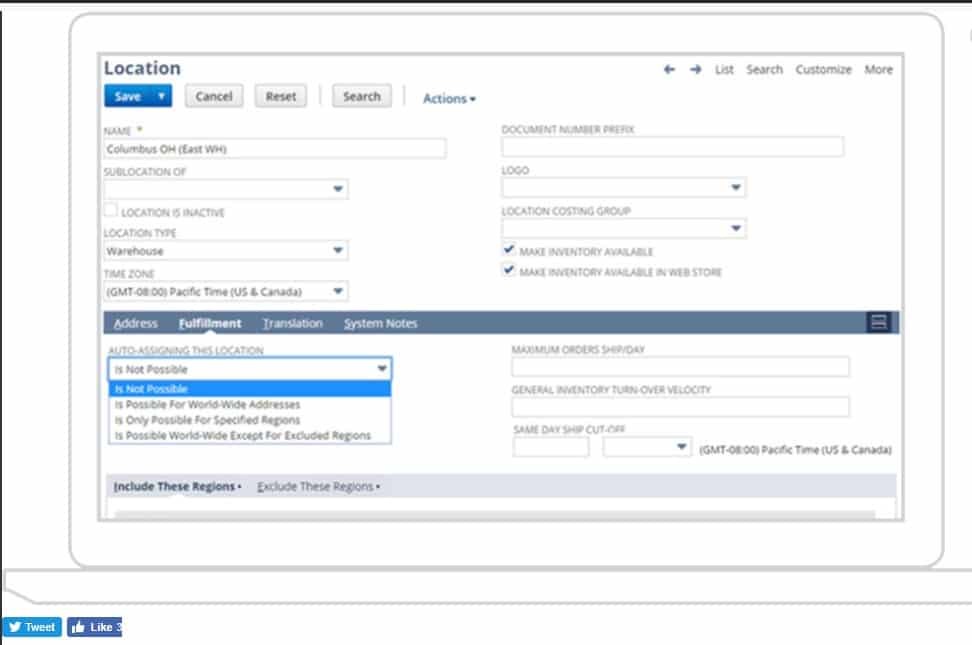The height and width of the screenshot is (645, 972).
Task: Open the Save button dropdown arrow
Action: (161, 96)
